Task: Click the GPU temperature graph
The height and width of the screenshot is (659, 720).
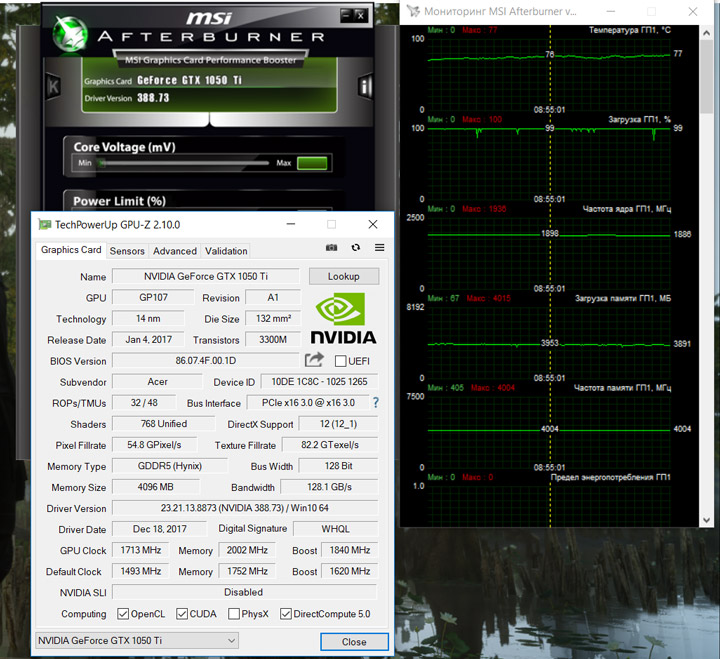Action: pyautogui.click(x=549, y=75)
